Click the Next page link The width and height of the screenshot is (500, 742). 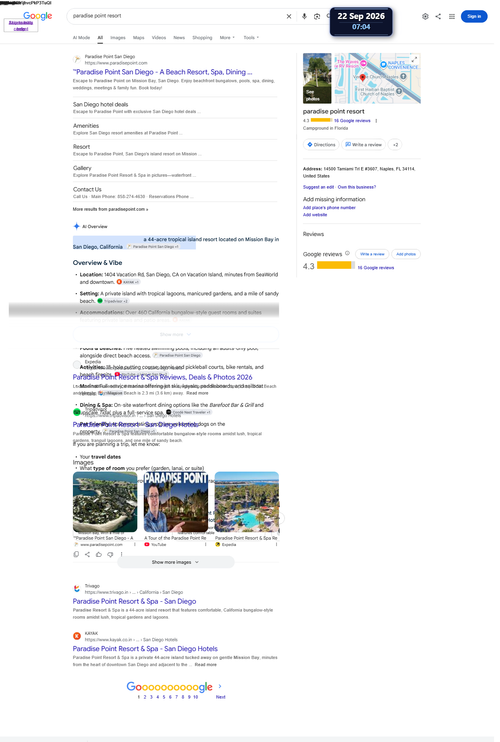click(220, 697)
